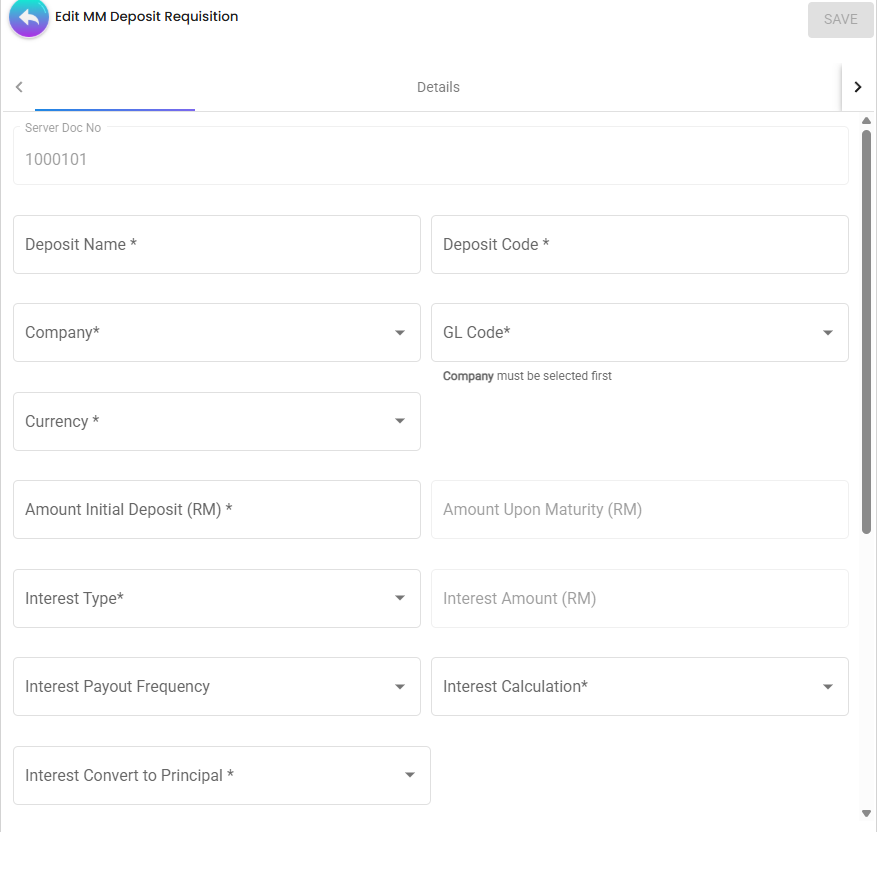Click the SAVE button
This screenshot has width=887, height=872.
[x=841, y=19]
